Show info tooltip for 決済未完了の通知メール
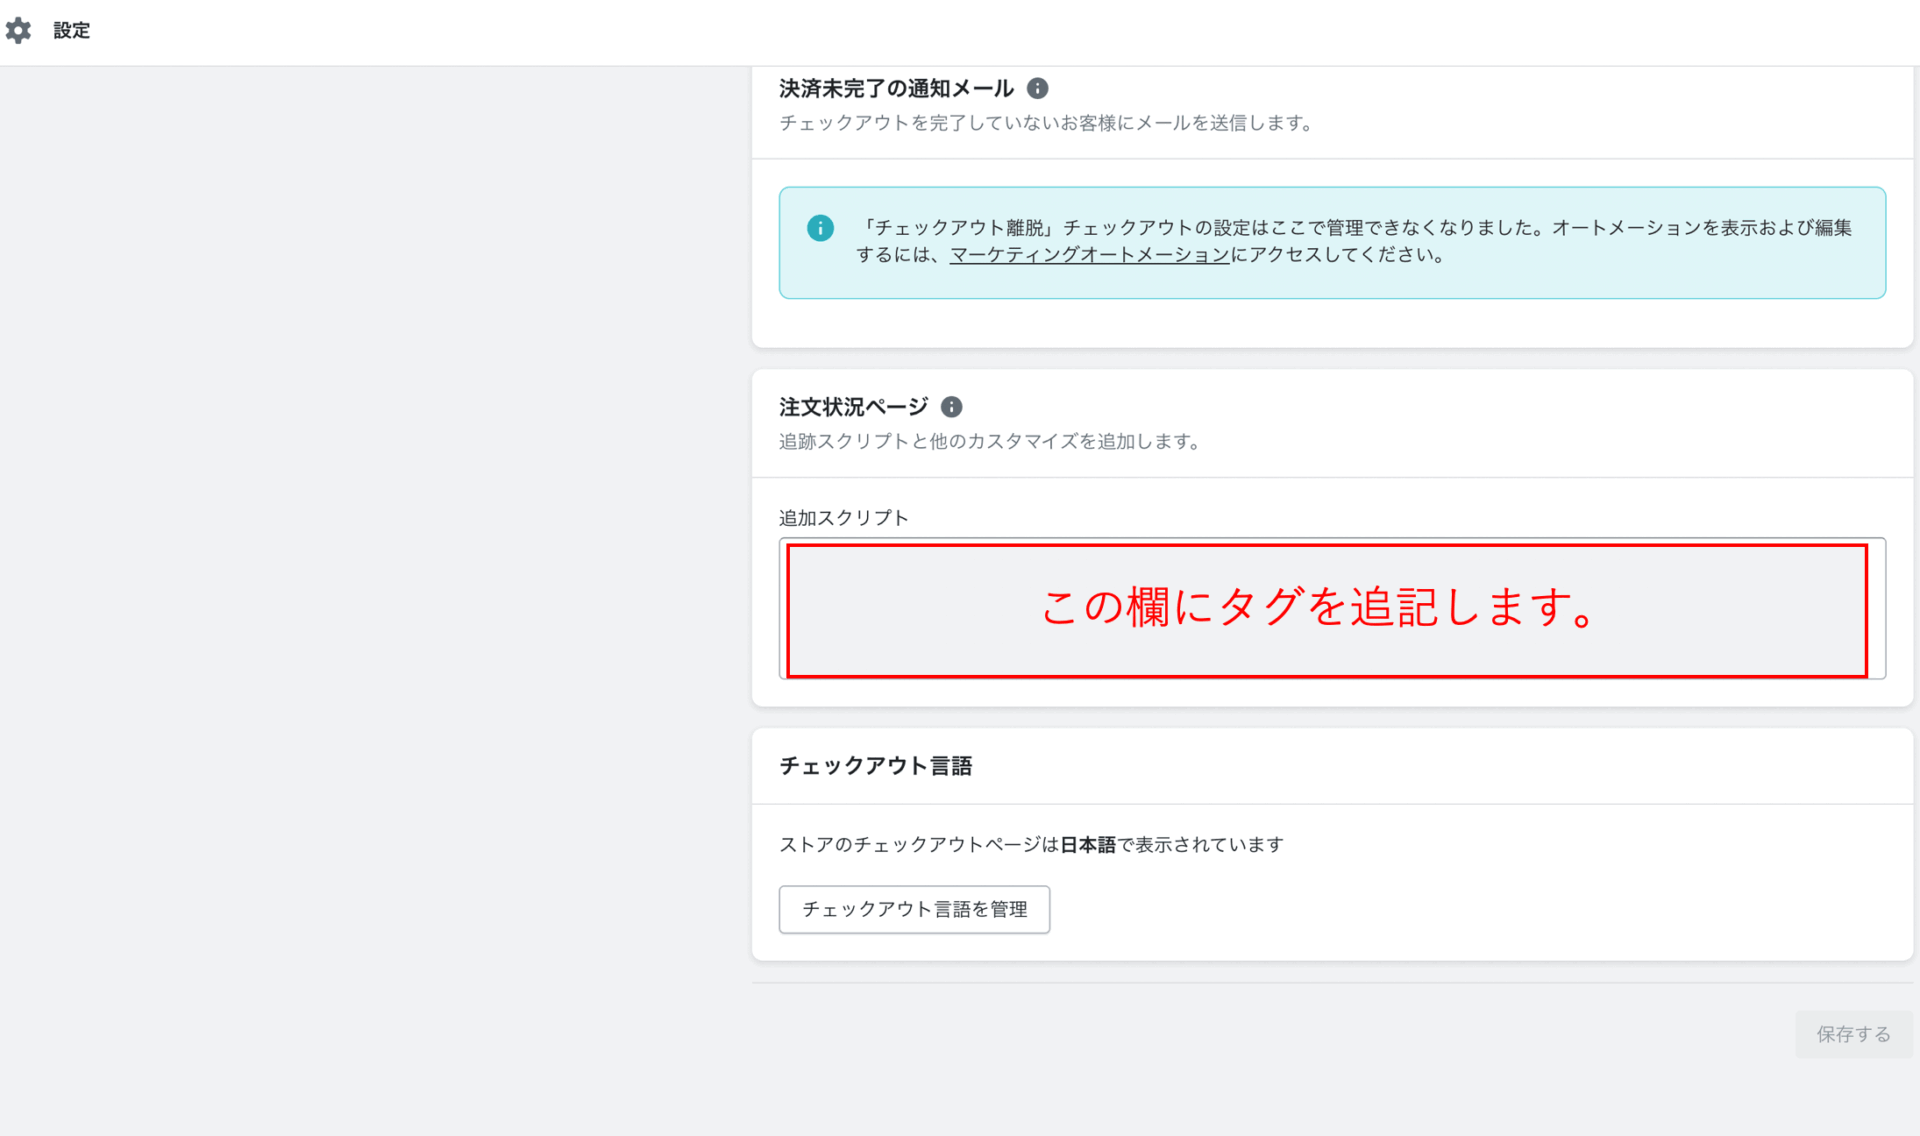 coord(1038,89)
